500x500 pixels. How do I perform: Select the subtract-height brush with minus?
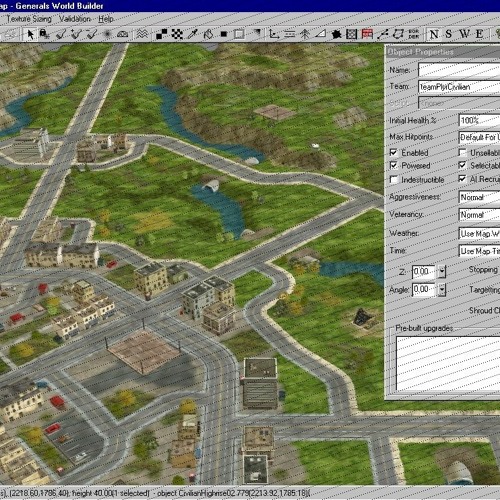point(92,34)
